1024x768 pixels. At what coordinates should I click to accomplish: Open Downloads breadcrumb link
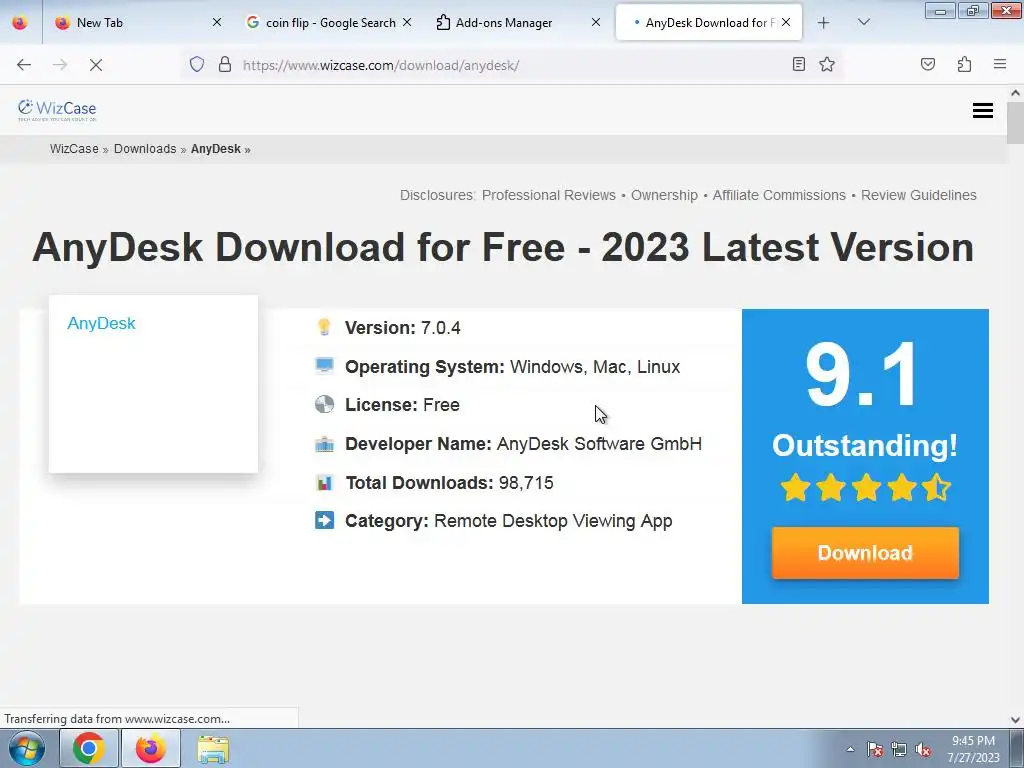point(145,149)
